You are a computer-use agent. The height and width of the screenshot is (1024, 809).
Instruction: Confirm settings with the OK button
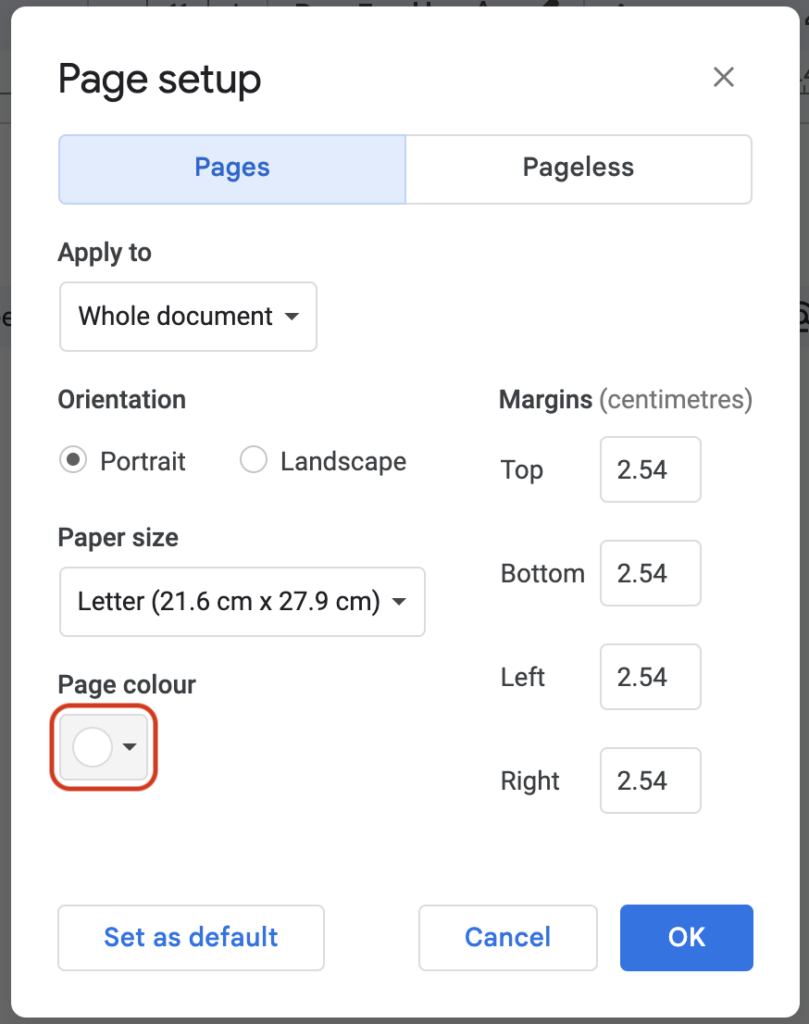click(x=686, y=937)
